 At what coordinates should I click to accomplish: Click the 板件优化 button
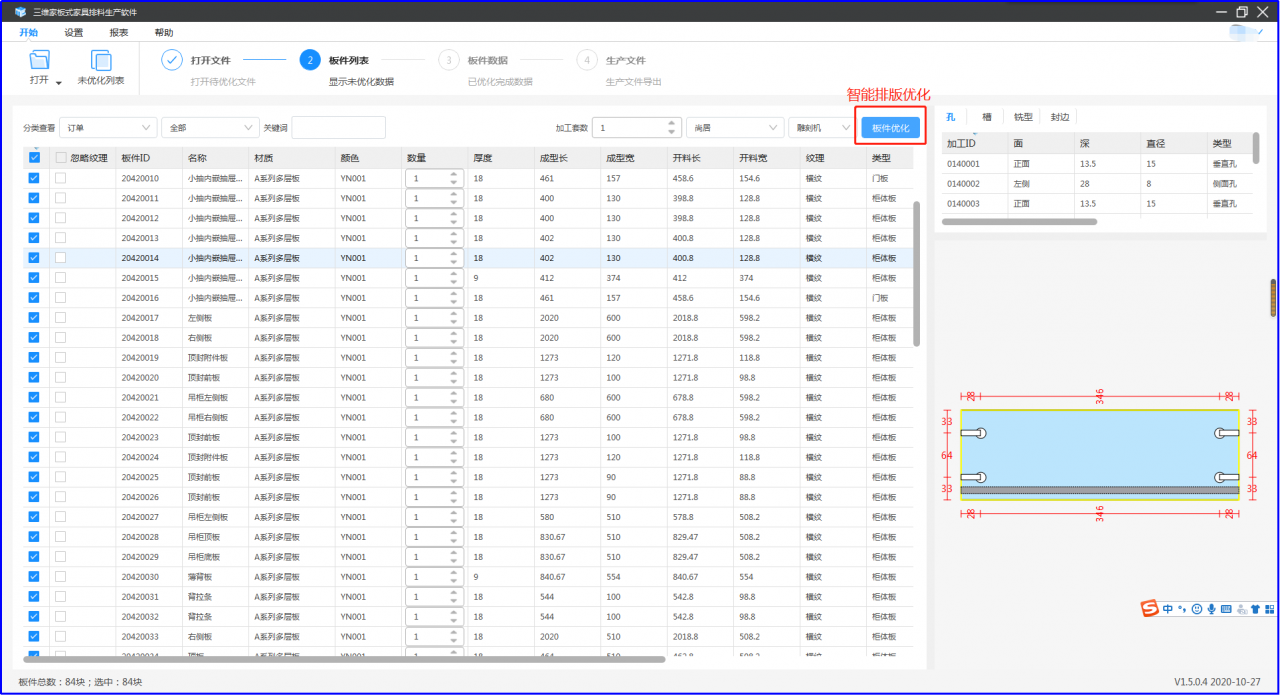(891, 128)
